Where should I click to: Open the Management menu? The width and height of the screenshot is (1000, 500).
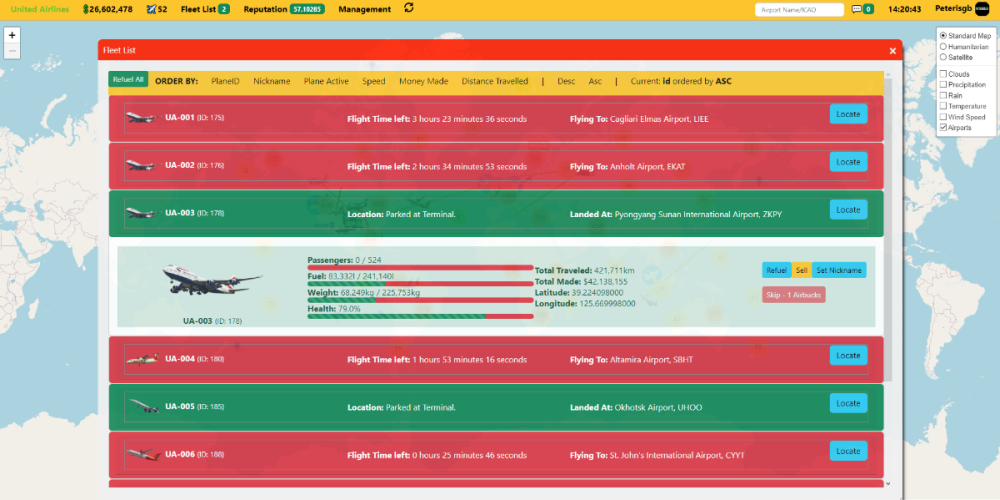(364, 9)
